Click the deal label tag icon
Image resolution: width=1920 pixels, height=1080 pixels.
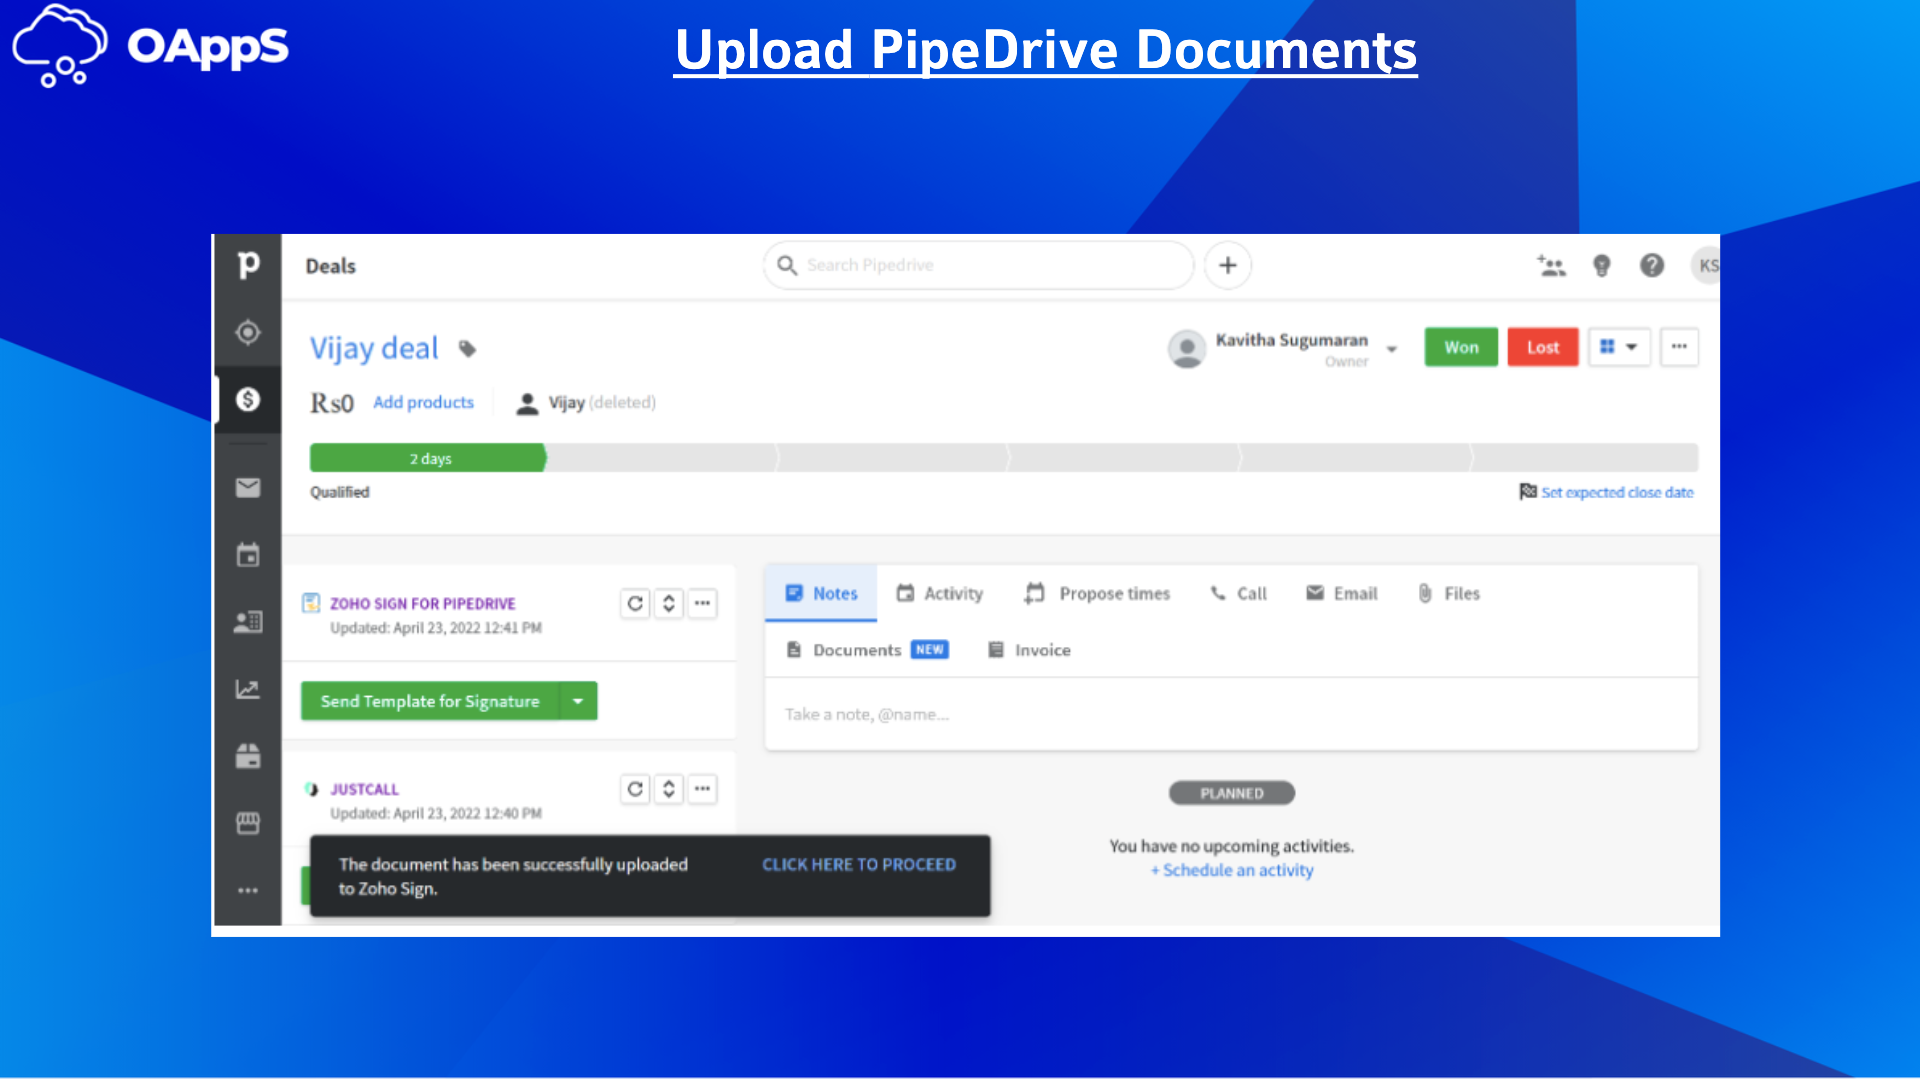click(467, 348)
